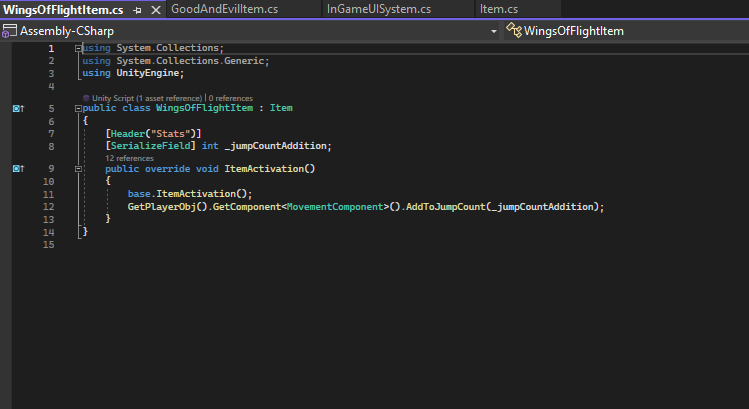Viewport: 749px width, 409px height.
Task: Click the override margin icon on line 9
Action: point(18,169)
